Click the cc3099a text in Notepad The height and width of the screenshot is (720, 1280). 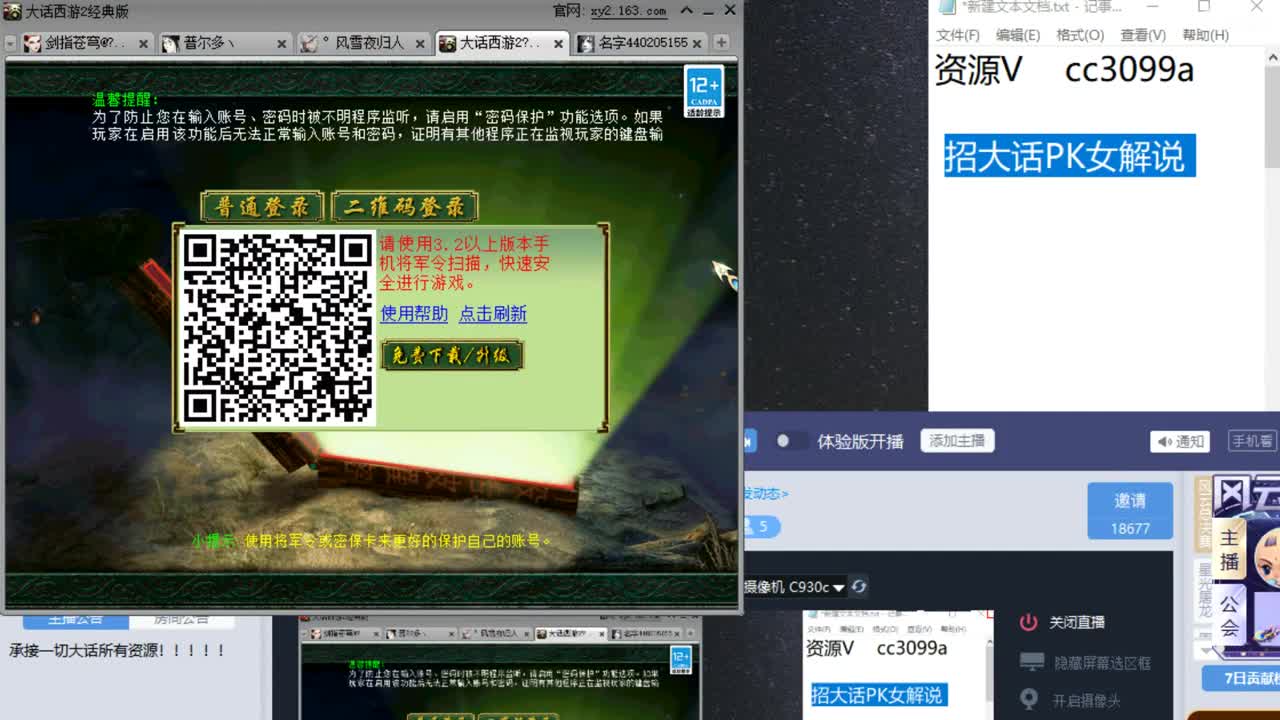click(1129, 70)
